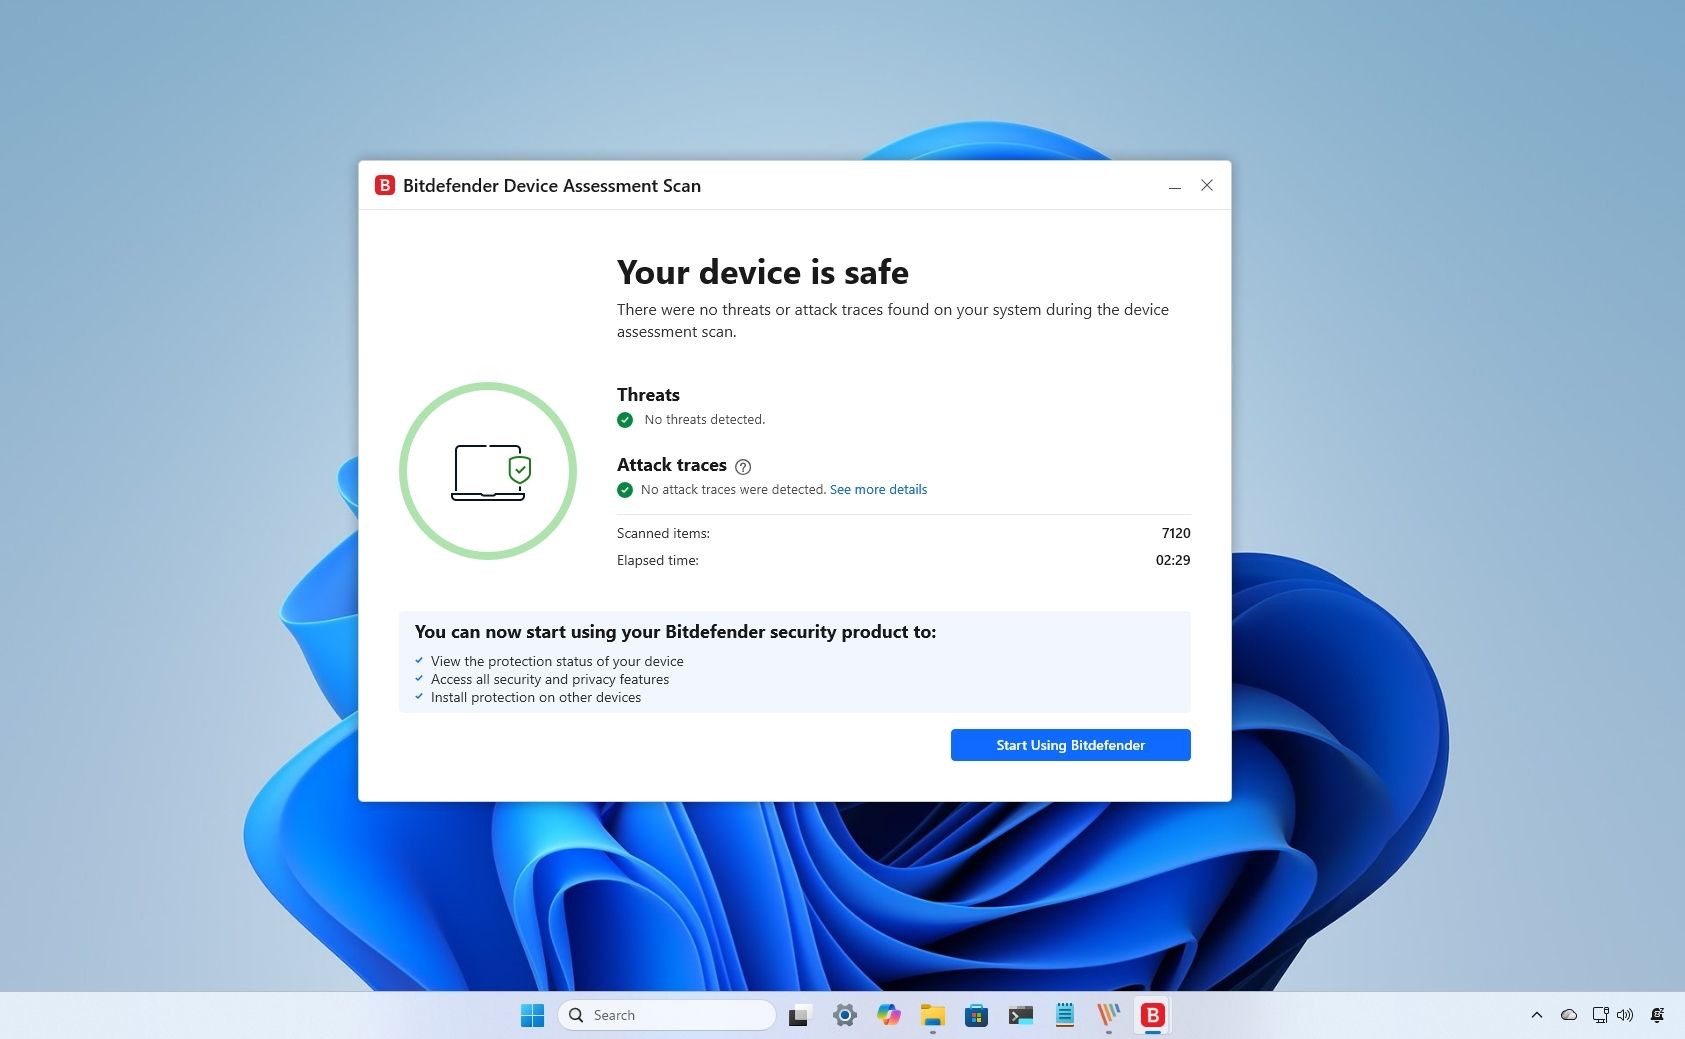This screenshot has width=1685, height=1039.
Task: Click the Attack traces heading text
Action: tap(672, 465)
